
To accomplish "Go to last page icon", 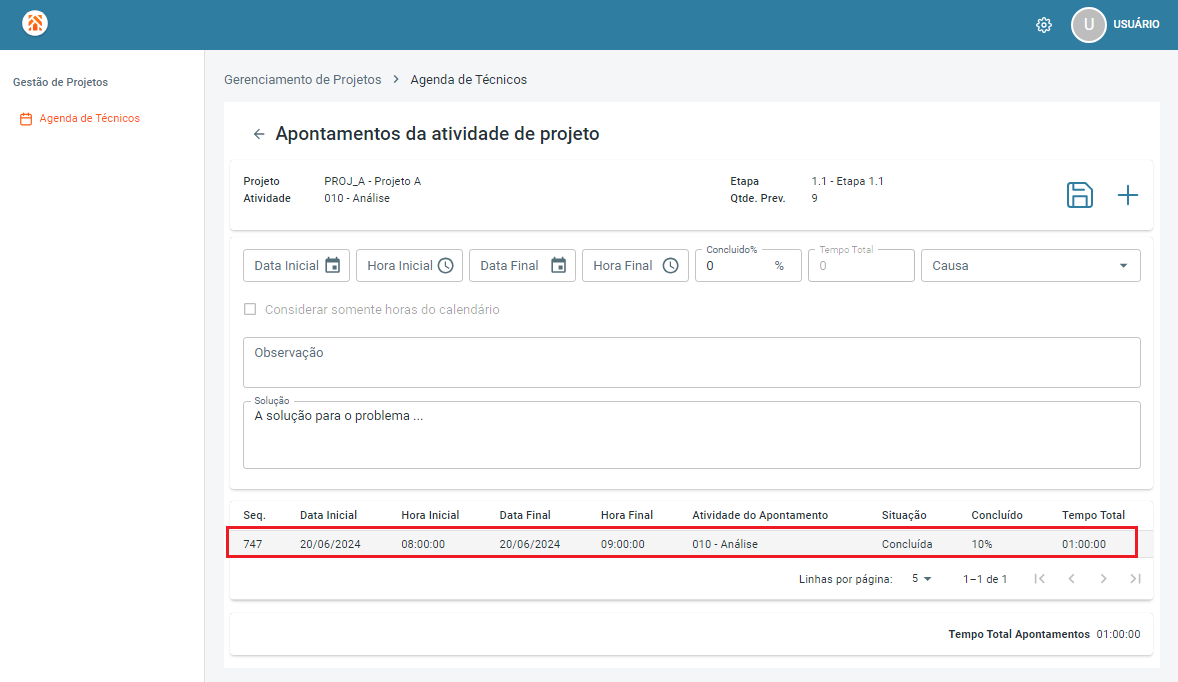I will 1135,579.
